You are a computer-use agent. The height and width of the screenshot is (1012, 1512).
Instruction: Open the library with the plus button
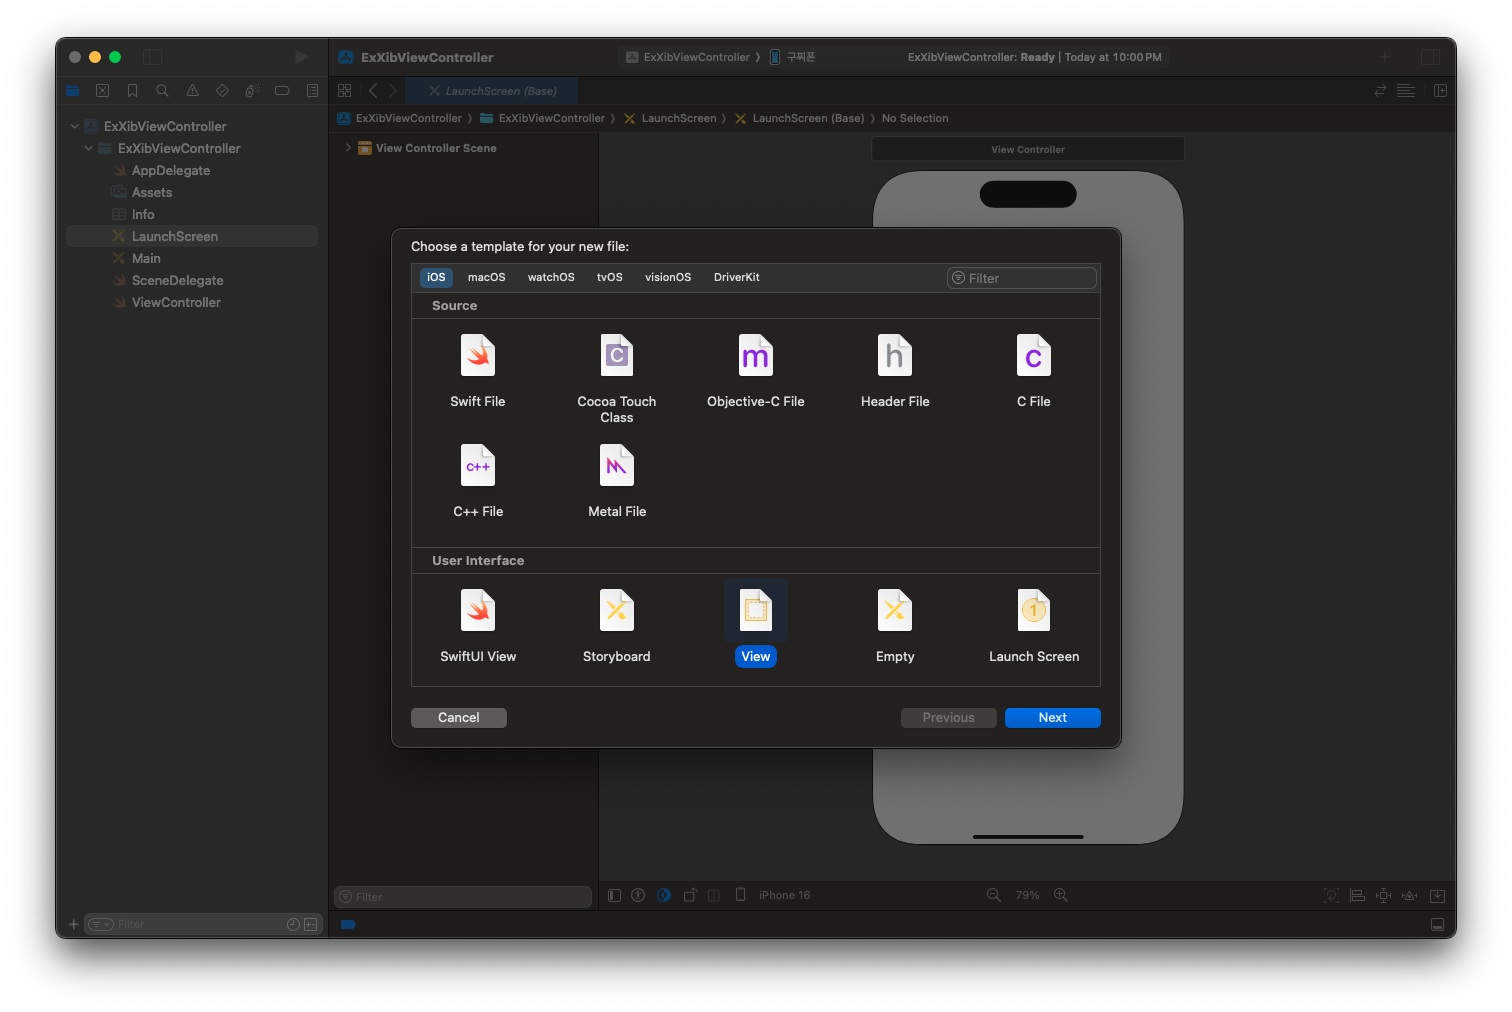[x=1385, y=57]
